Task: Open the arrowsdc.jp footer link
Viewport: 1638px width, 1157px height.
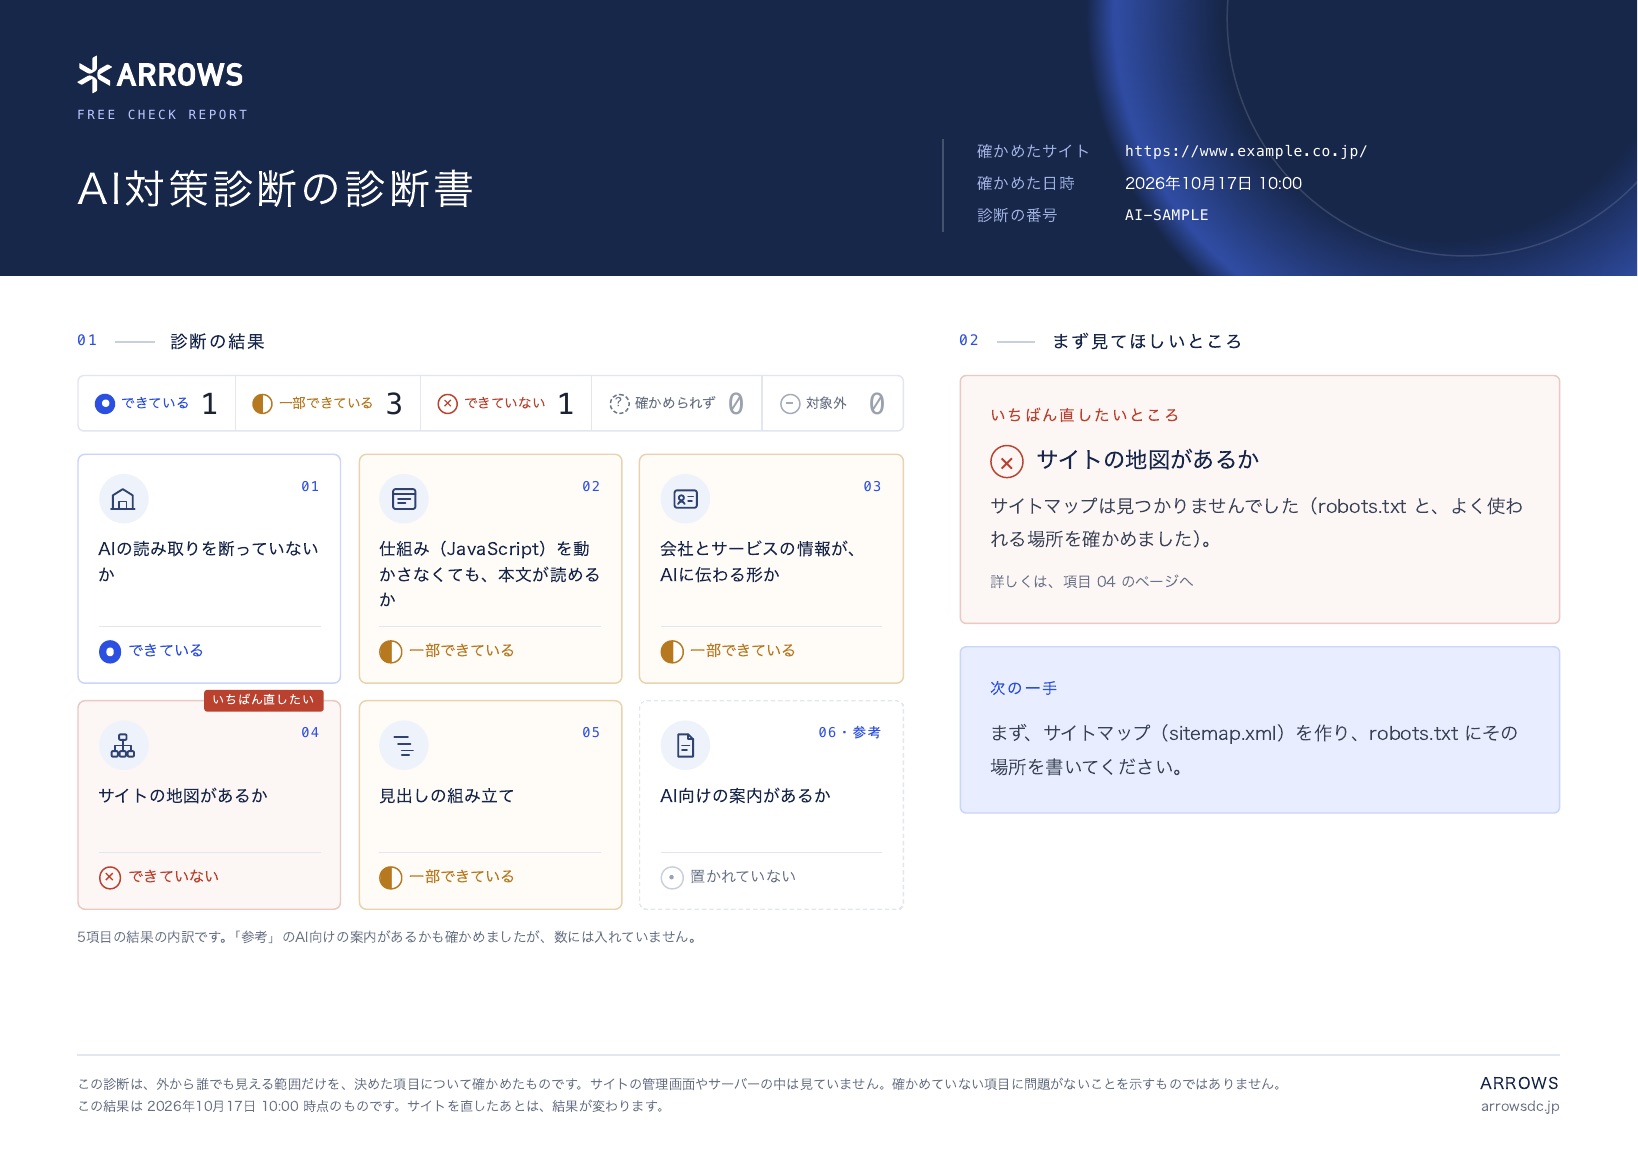Action: click(x=1520, y=1106)
